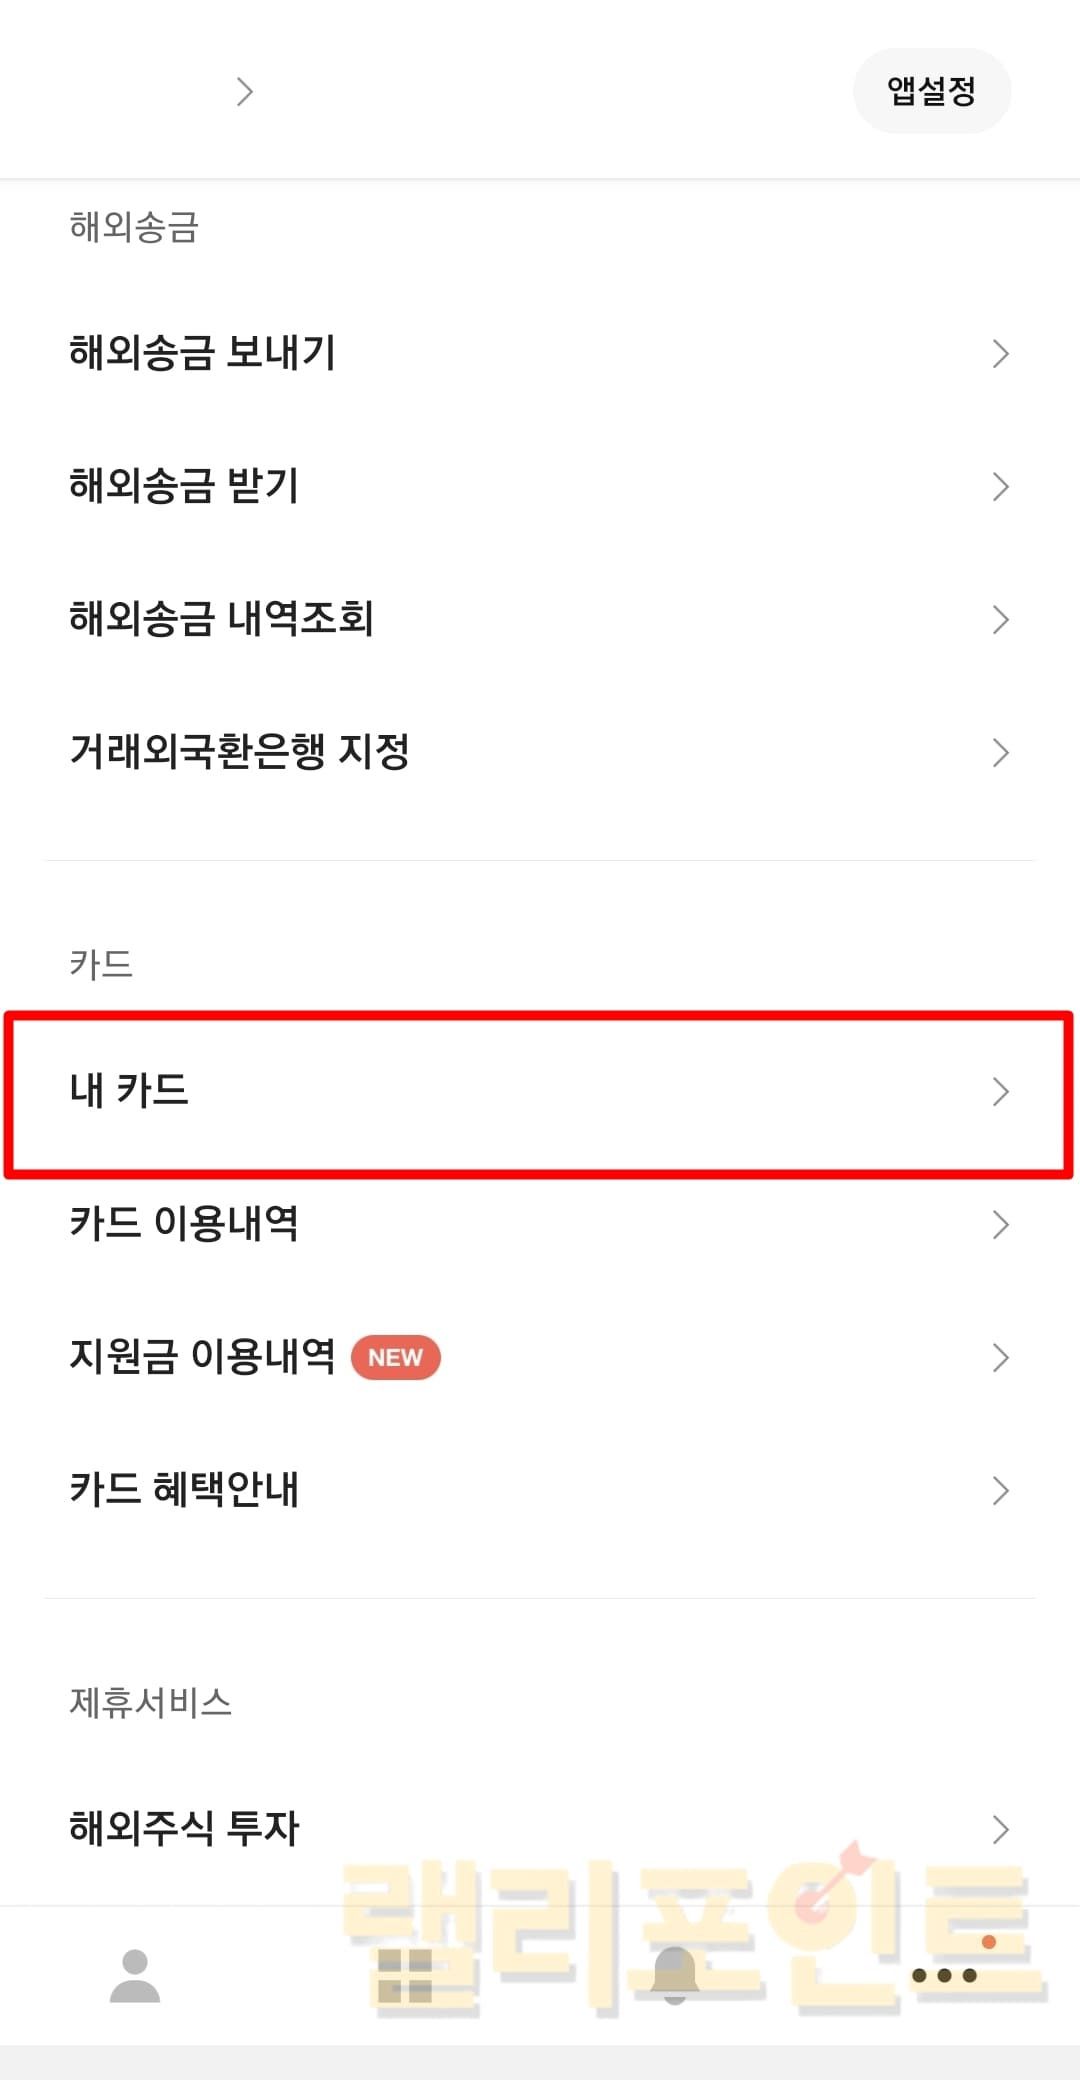Open 내 카드 menu item

pyautogui.click(x=130, y=1091)
